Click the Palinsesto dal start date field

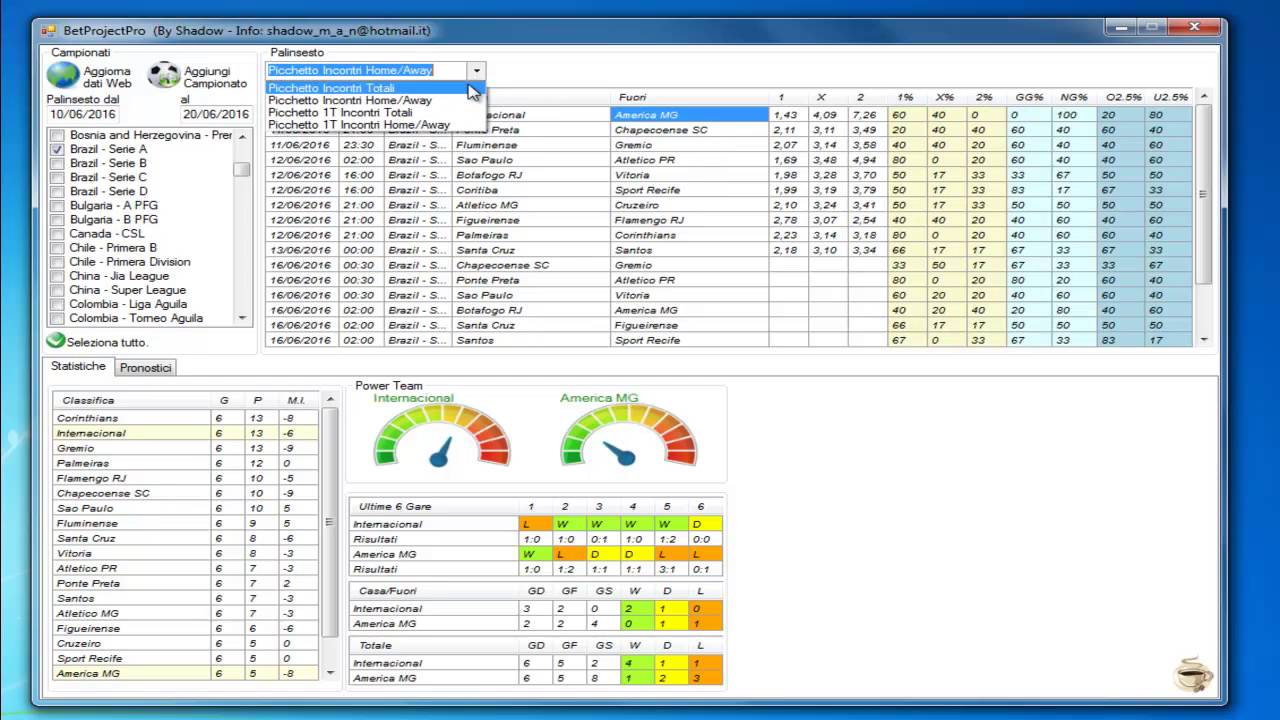pos(81,115)
